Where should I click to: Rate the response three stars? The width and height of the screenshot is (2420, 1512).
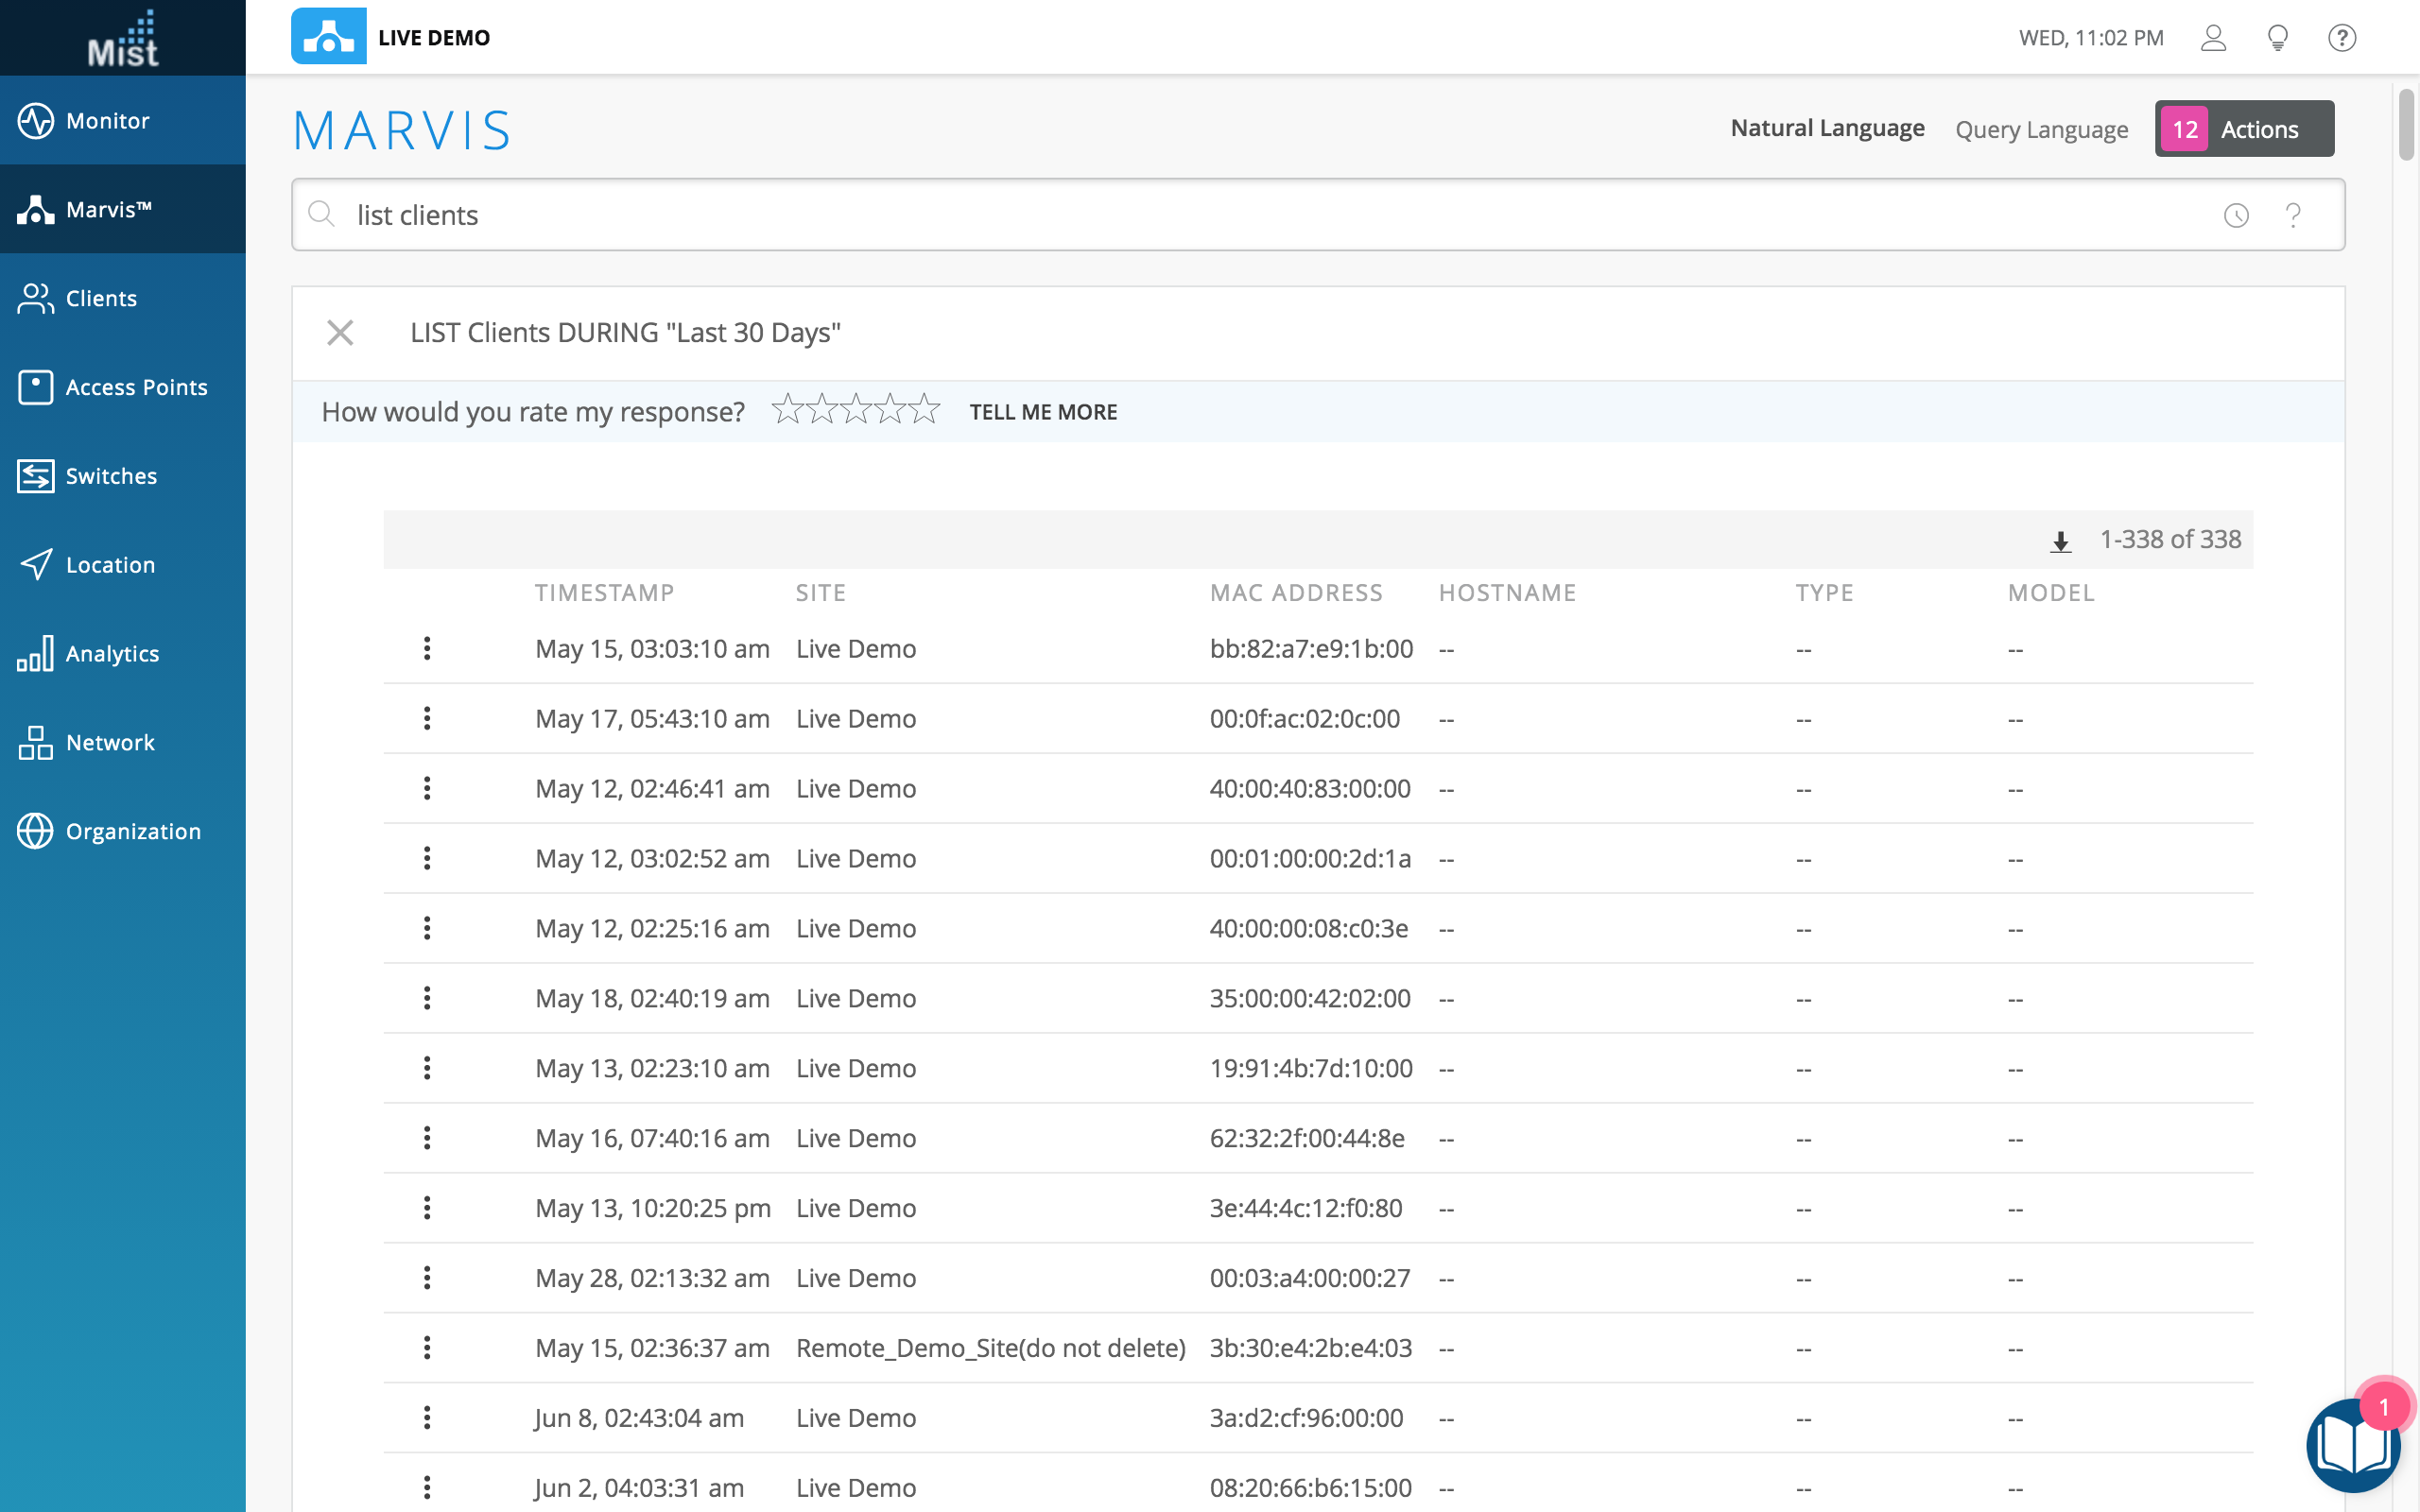pos(856,409)
